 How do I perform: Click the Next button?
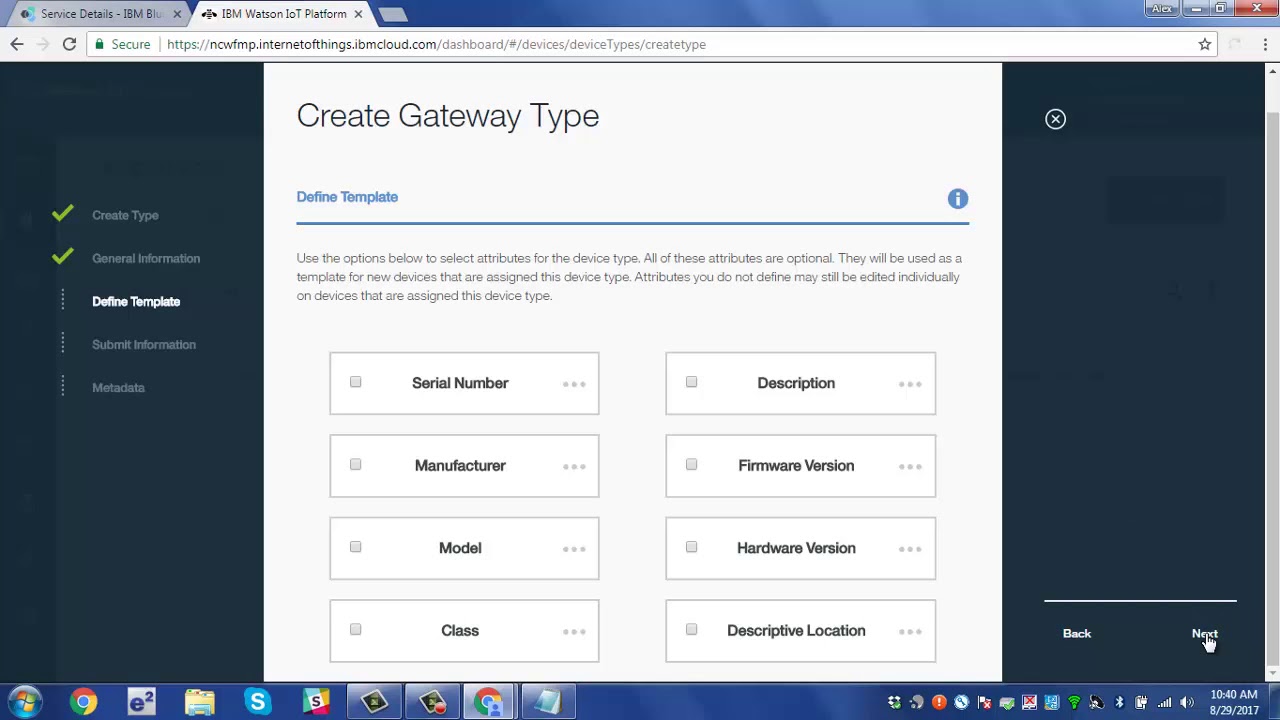click(x=1204, y=633)
